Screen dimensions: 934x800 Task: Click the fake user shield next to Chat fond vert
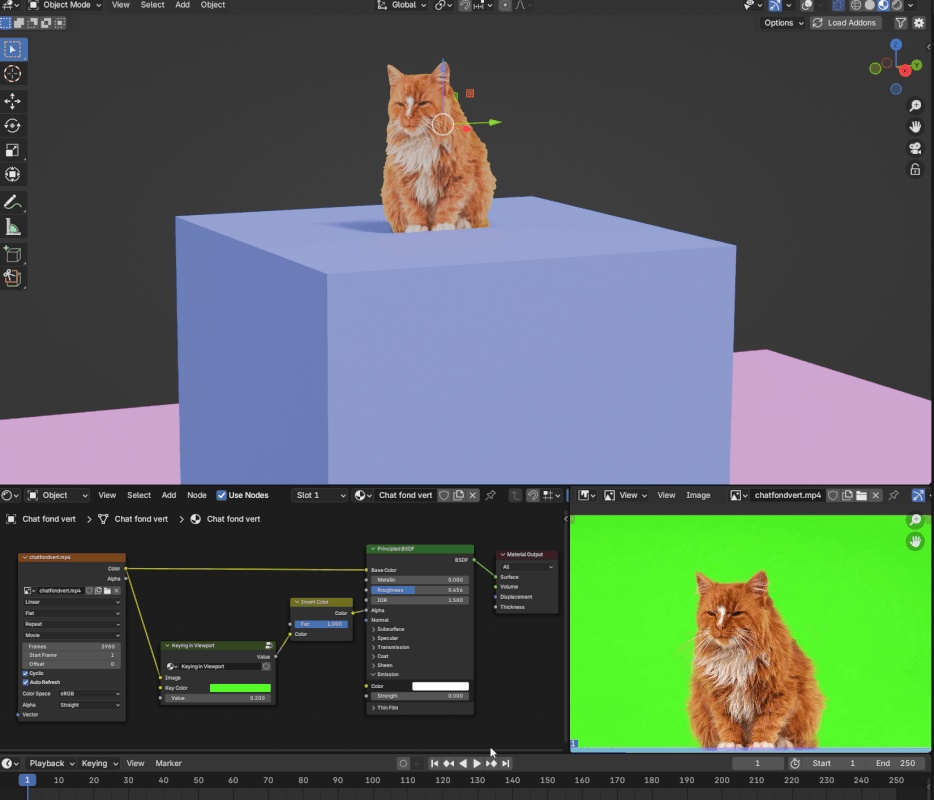coord(444,495)
